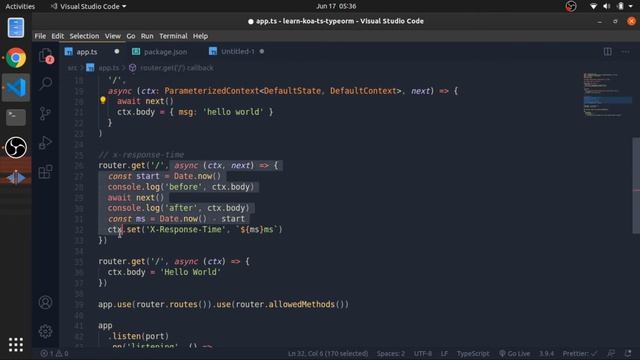Screen dimensions: 640x360
Task: Click '.listen(port)' on line 42
Action: (x=138, y=336)
